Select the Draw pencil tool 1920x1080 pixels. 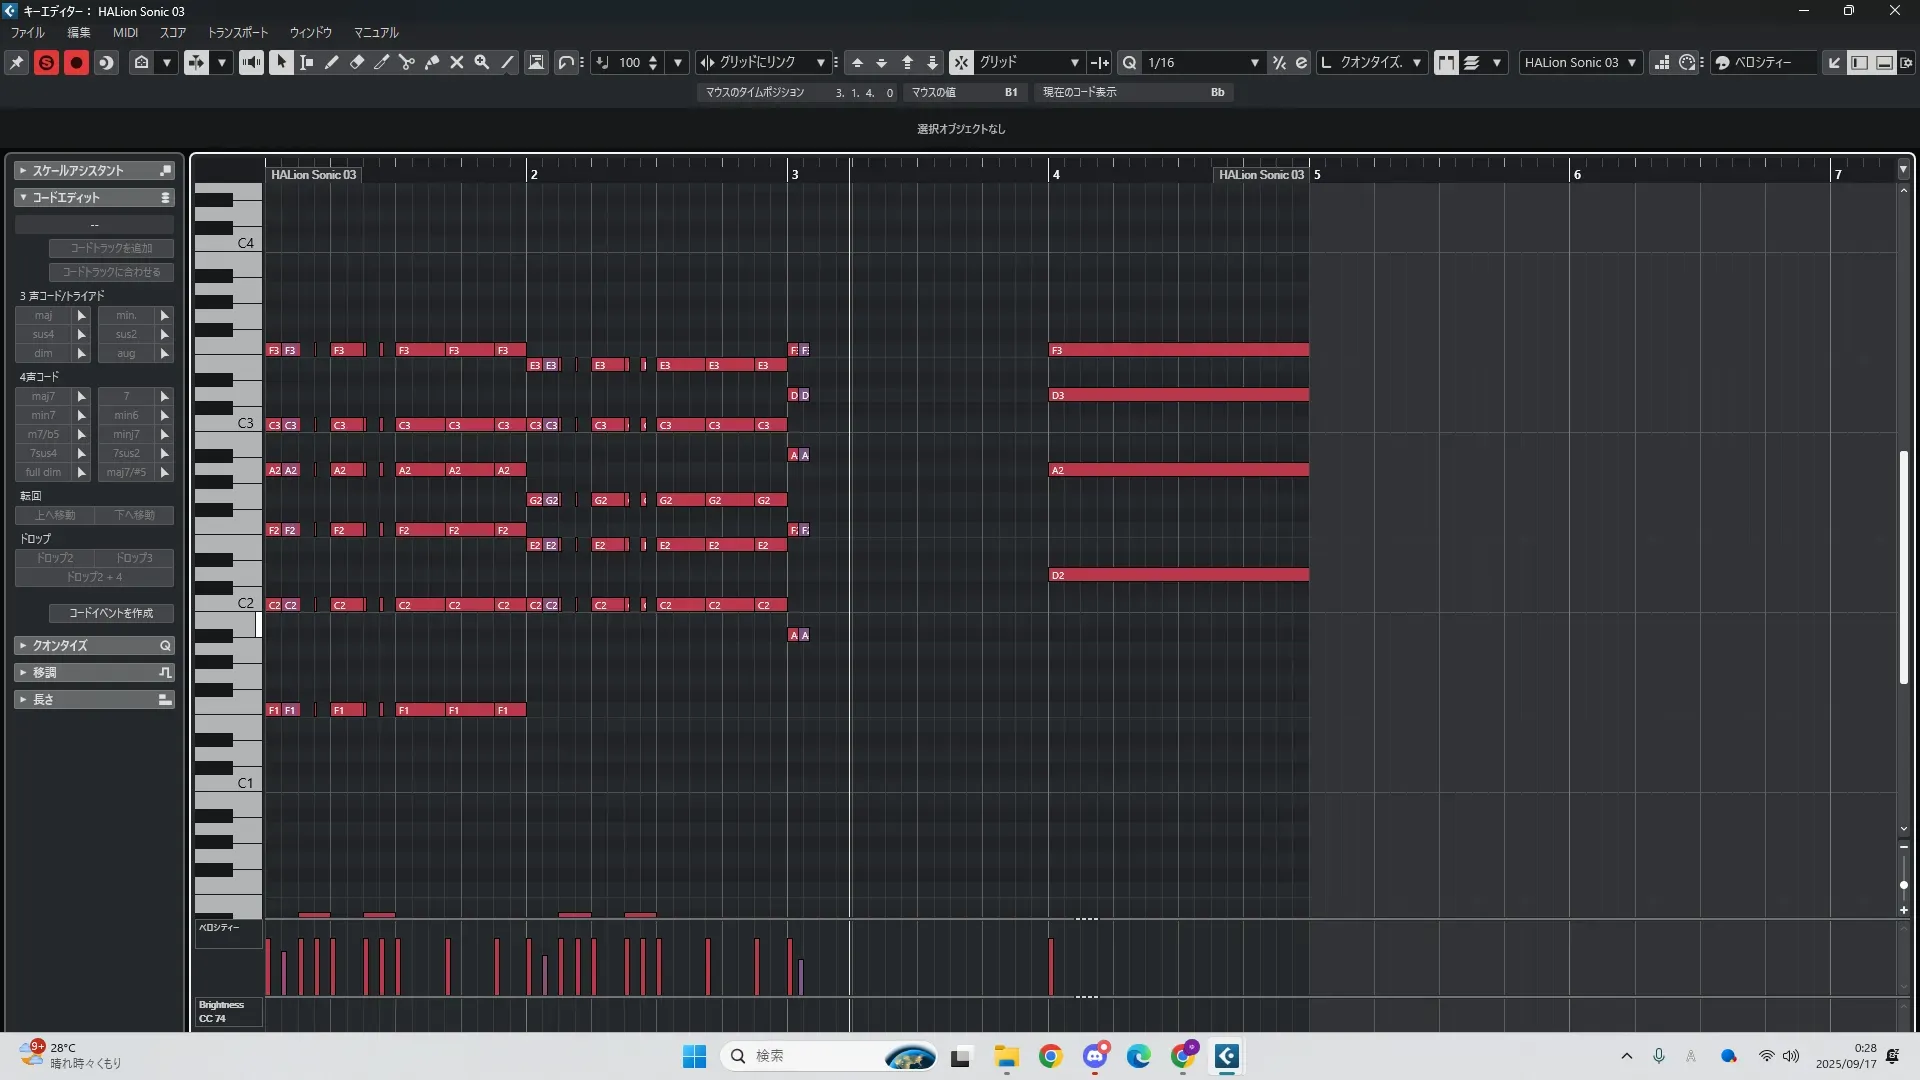(332, 63)
